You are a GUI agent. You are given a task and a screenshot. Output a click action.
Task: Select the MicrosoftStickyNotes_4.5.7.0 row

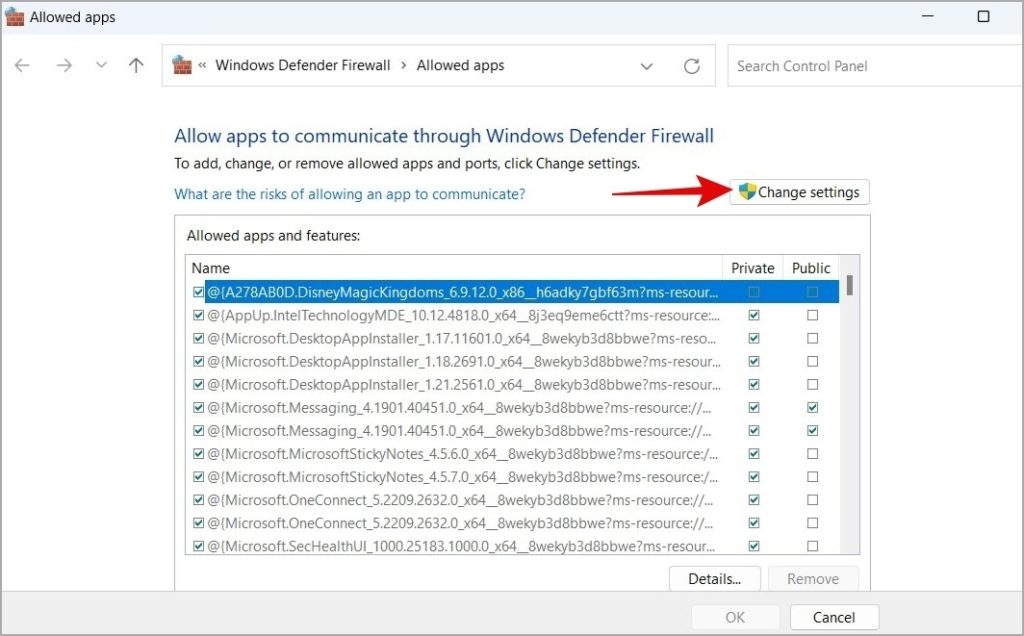pyautogui.click(x=513, y=477)
